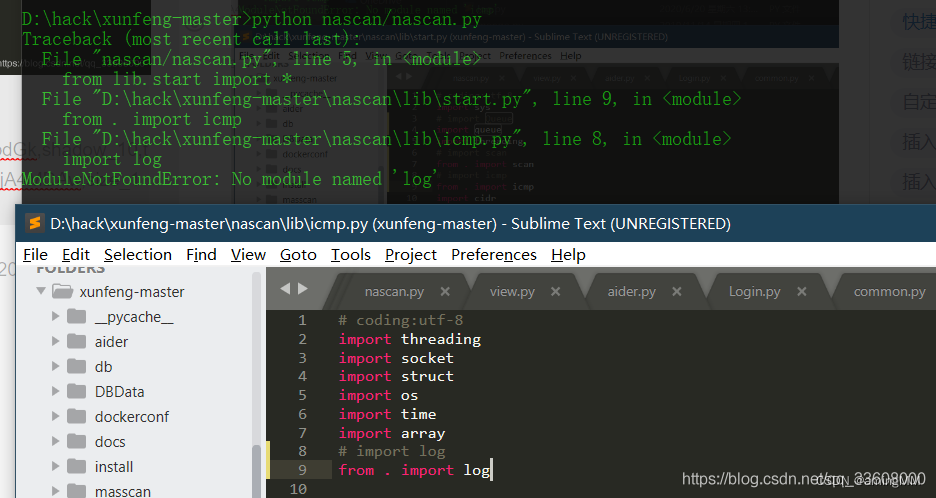The image size is (936, 498).
Task: Open the Preferences menu
Action: (494, 255)
